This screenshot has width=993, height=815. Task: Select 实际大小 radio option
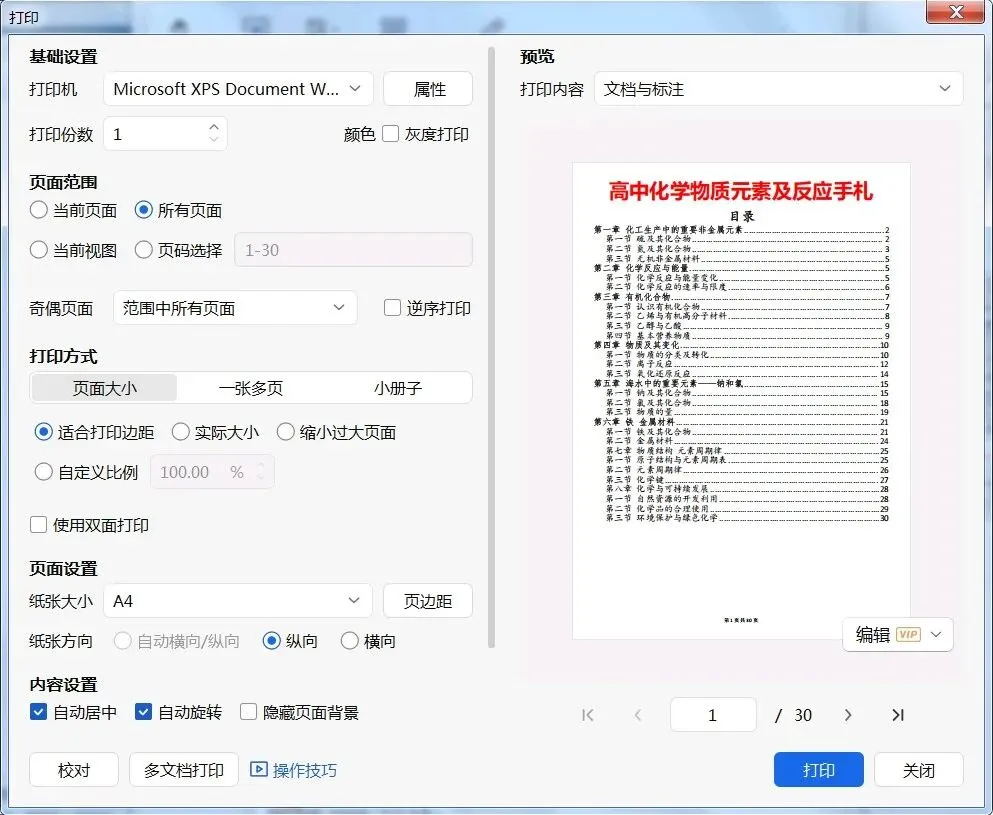click(x=180, y=432)
